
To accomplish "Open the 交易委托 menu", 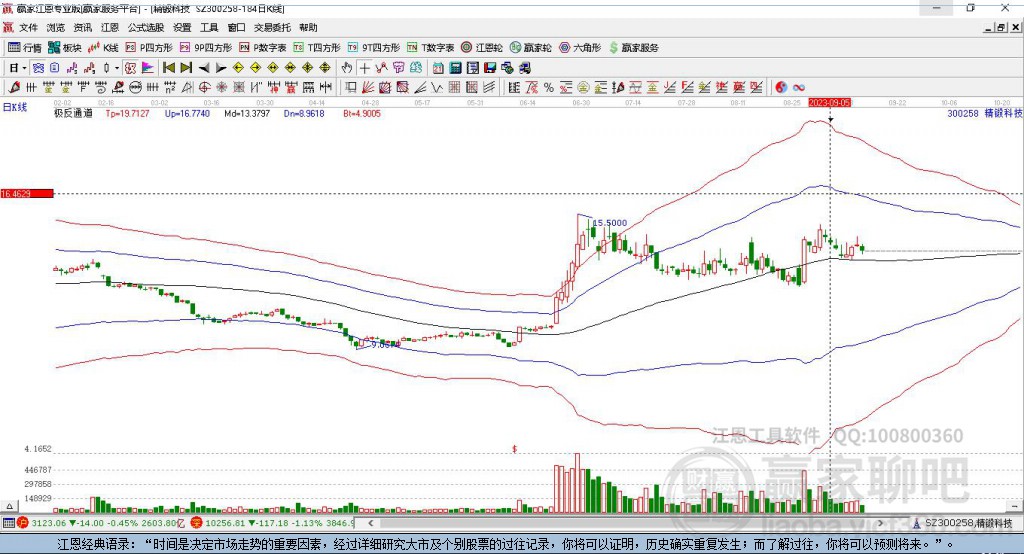I will (x=272, y=27).
